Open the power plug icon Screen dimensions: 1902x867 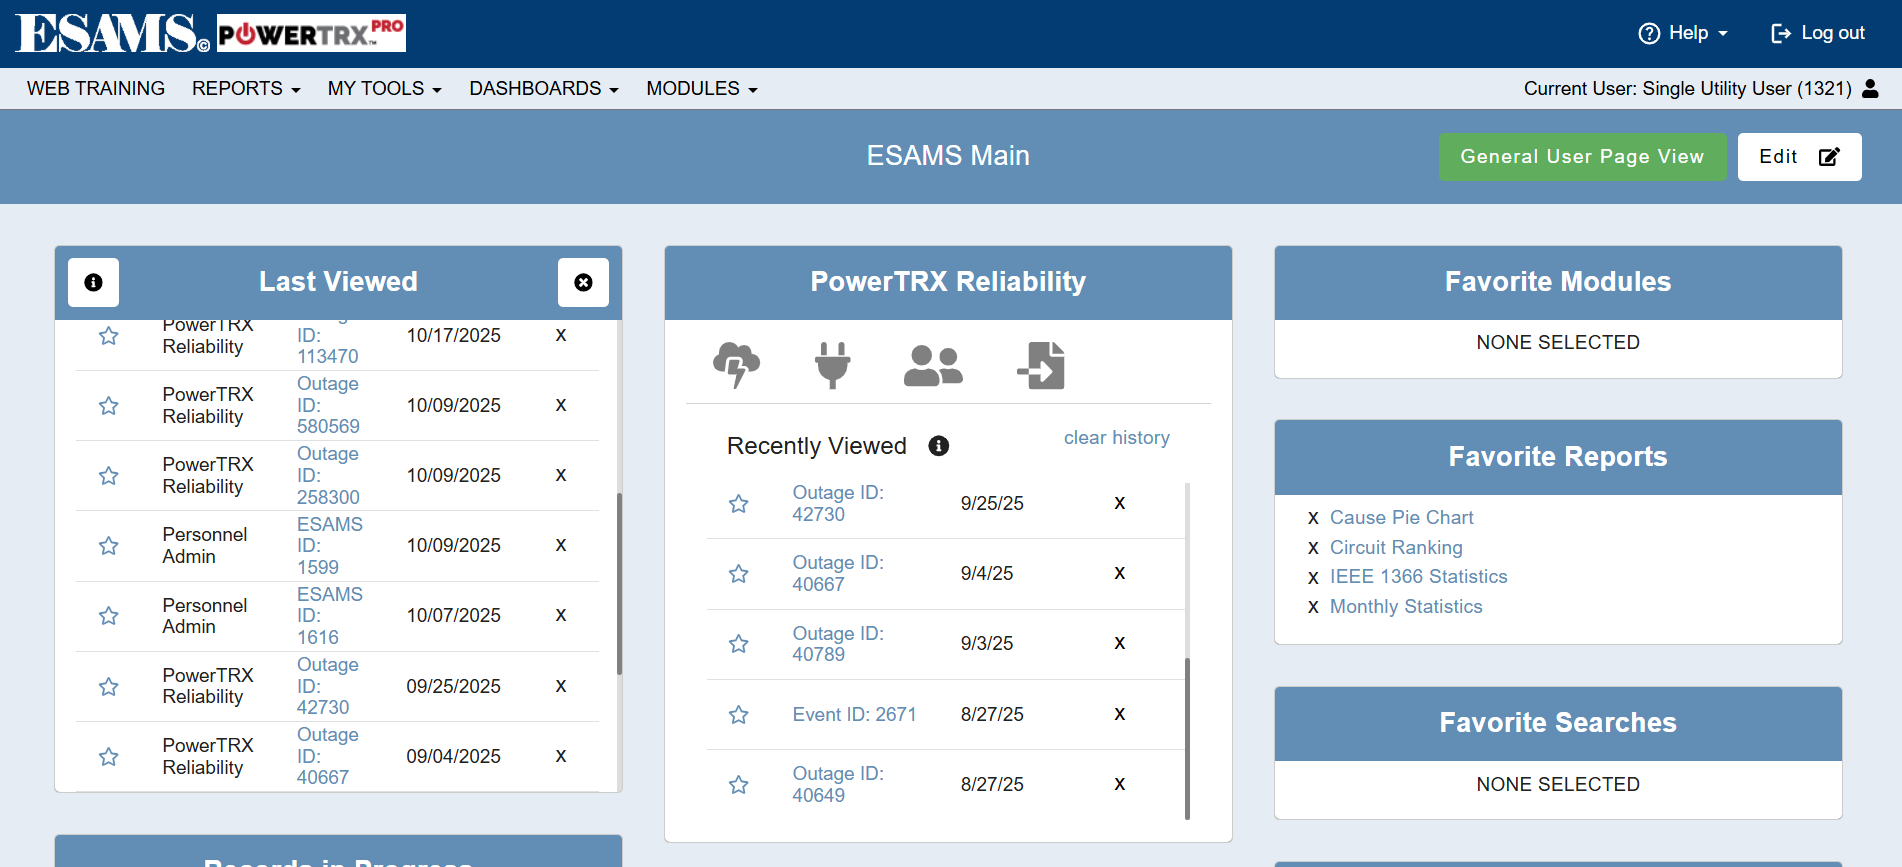coord(832,365)
